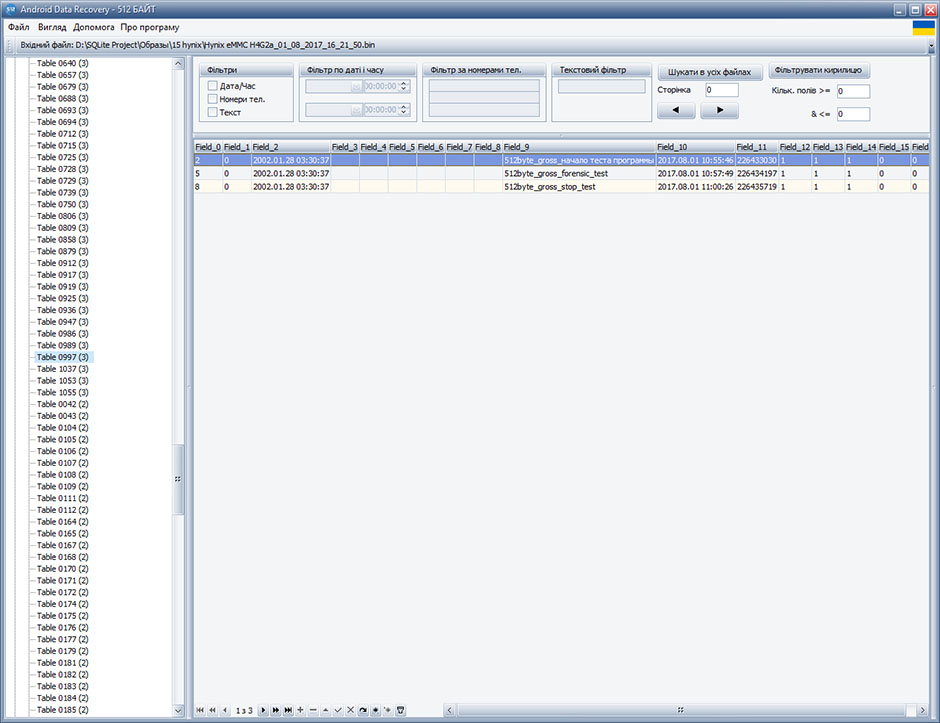Screen dimensions: 940x723
Task: Enable the Дата/Час filter checkbox
Action: (212, 86)
